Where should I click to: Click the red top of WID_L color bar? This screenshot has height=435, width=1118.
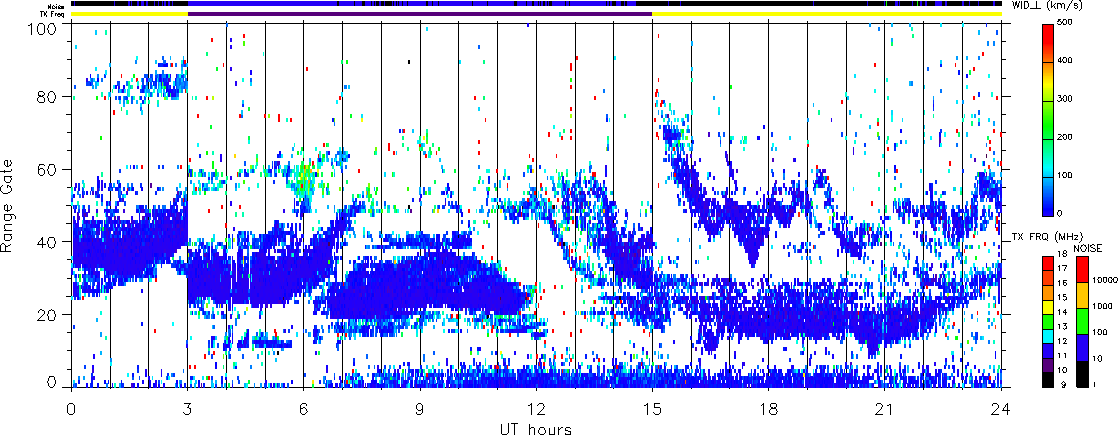tap(1047, 30)
